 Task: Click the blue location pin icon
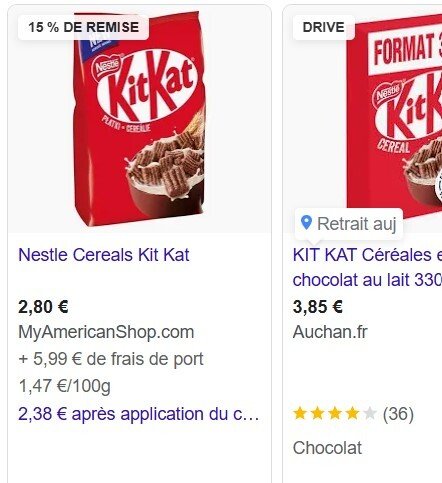306,223
